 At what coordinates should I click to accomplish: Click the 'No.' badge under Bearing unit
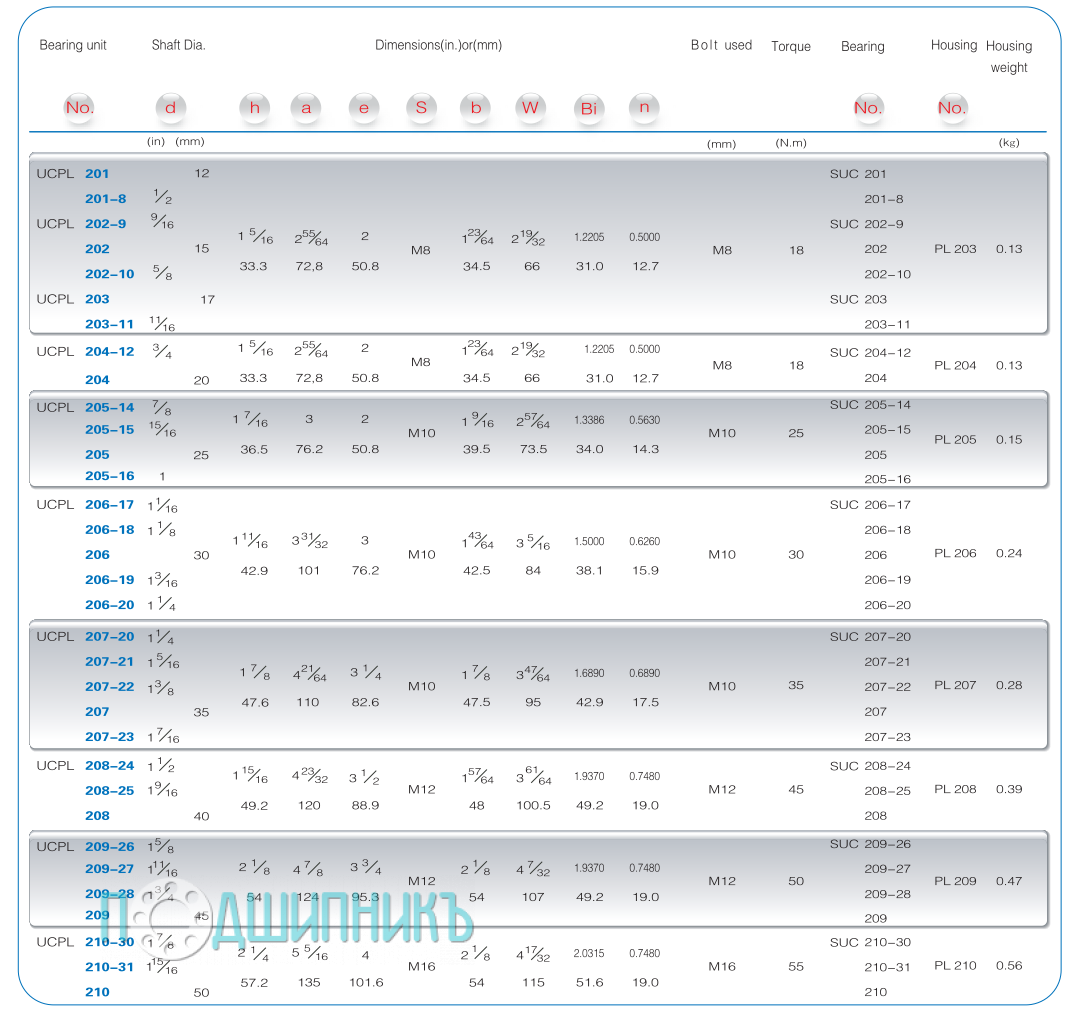pyautogui.click(x=79, y=108)
